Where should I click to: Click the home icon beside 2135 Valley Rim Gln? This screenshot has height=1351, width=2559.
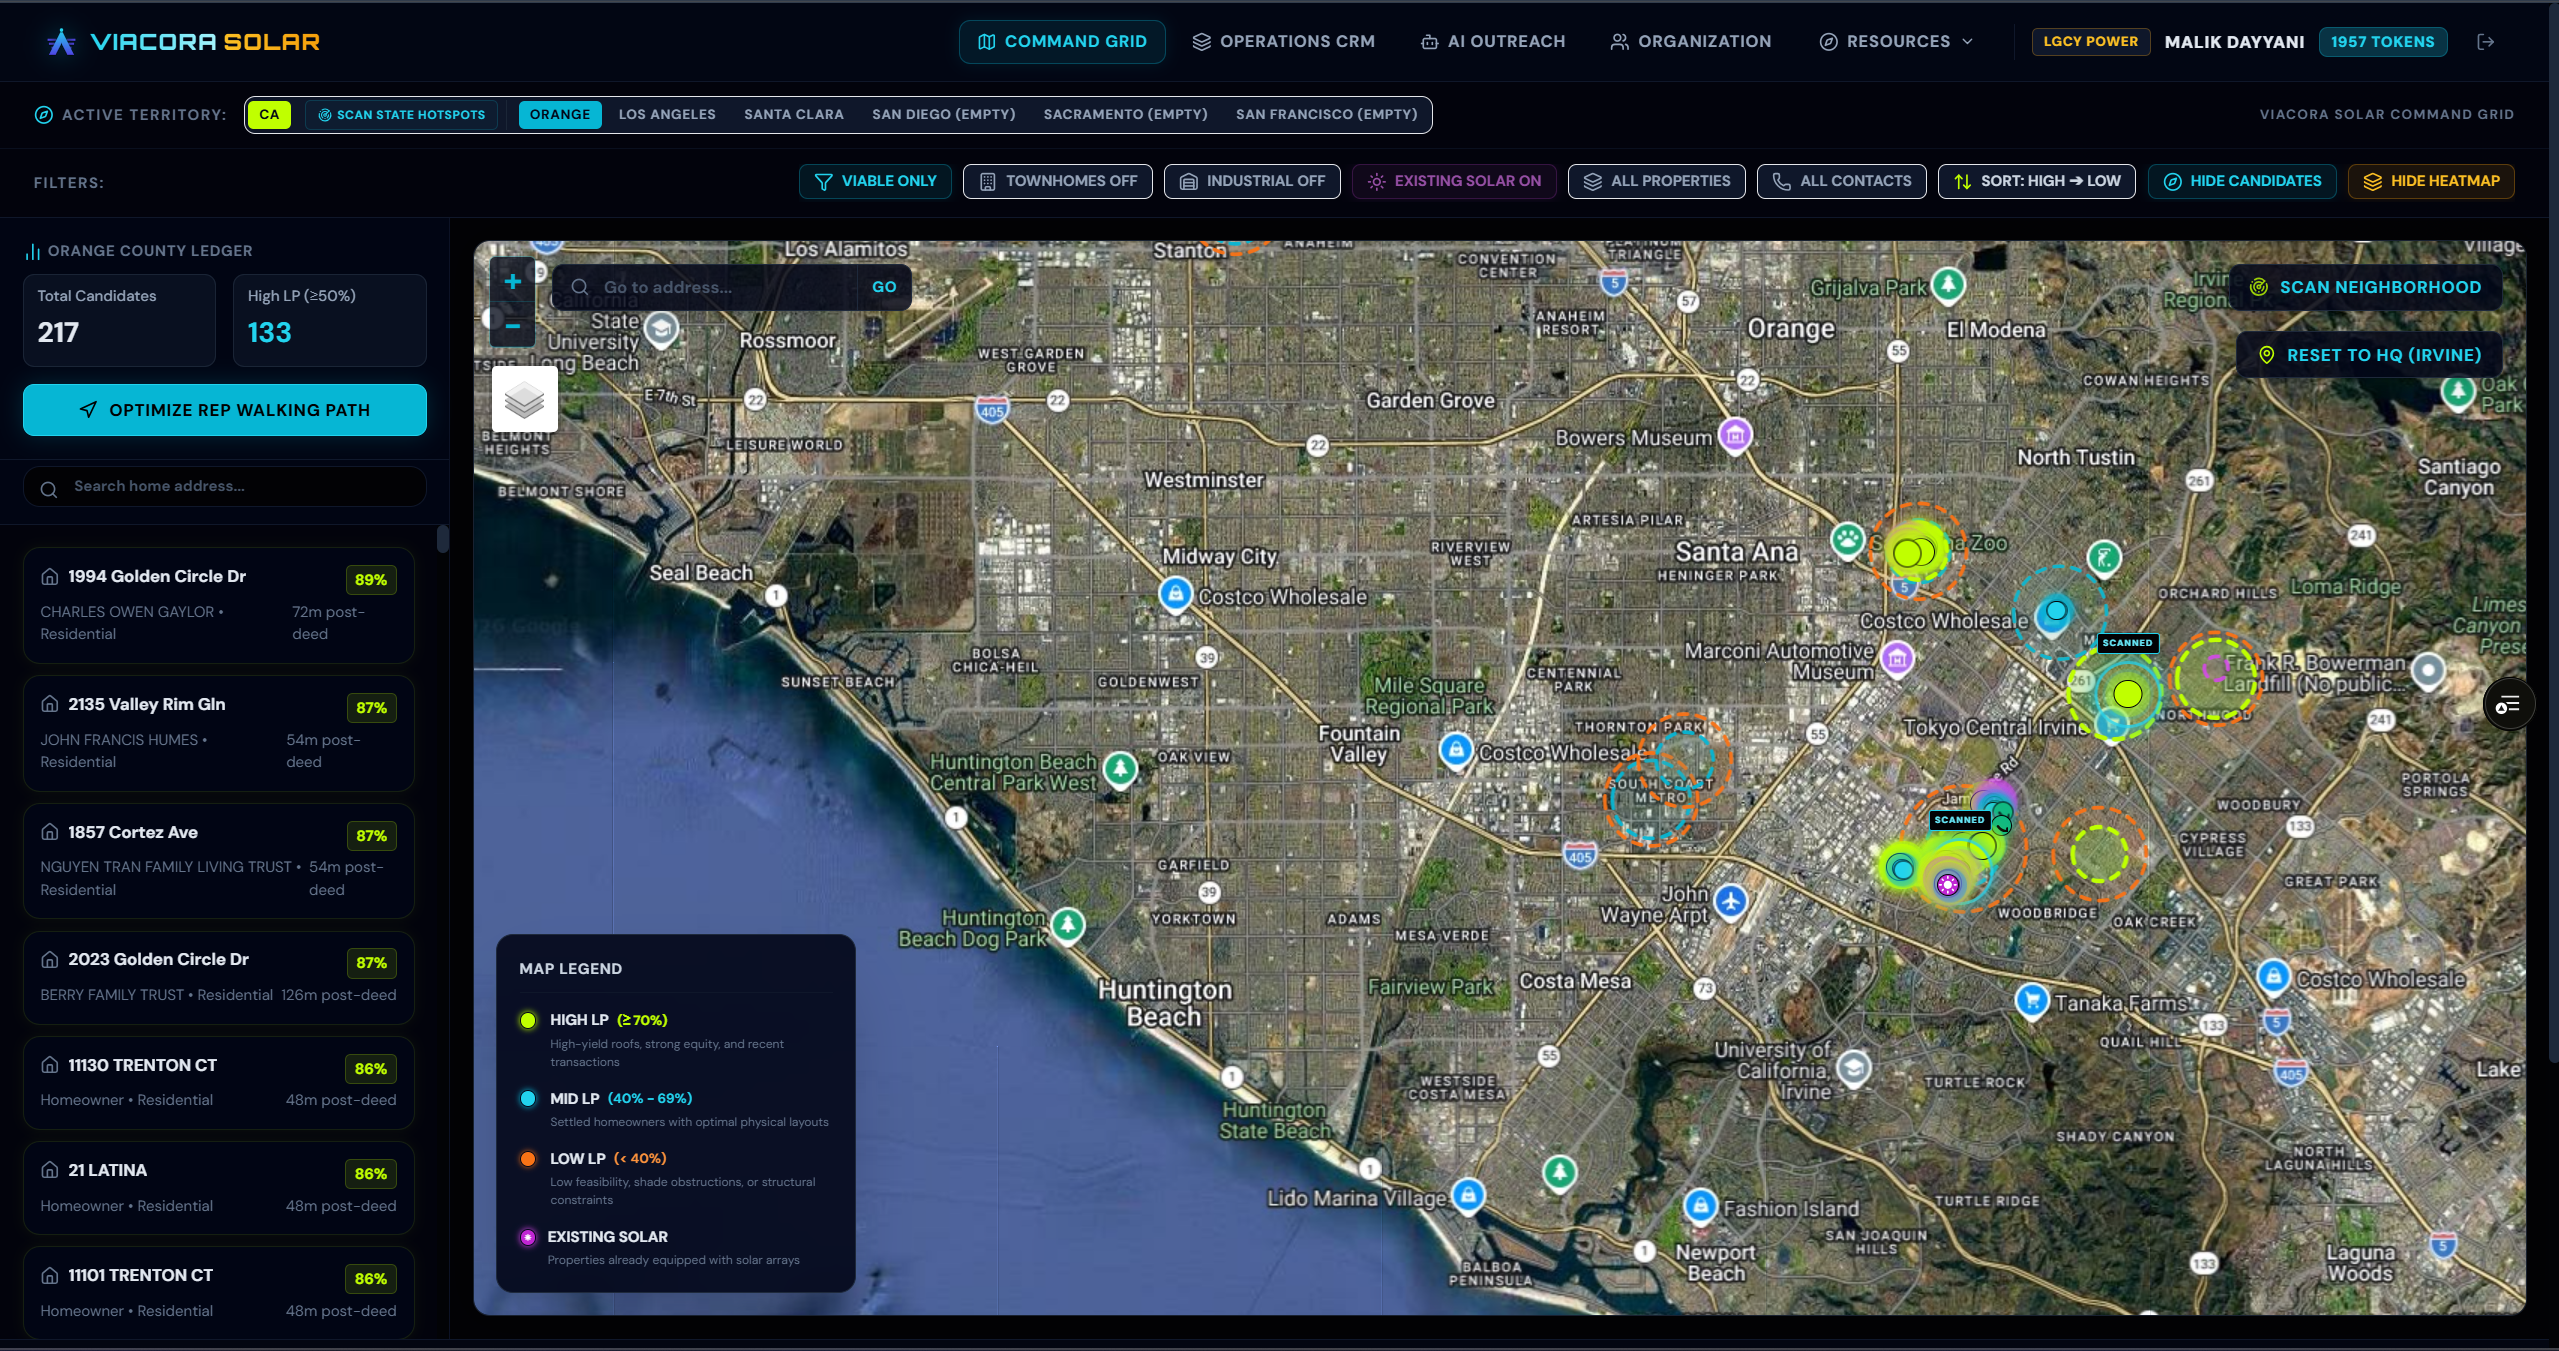(x=49, y=705)
